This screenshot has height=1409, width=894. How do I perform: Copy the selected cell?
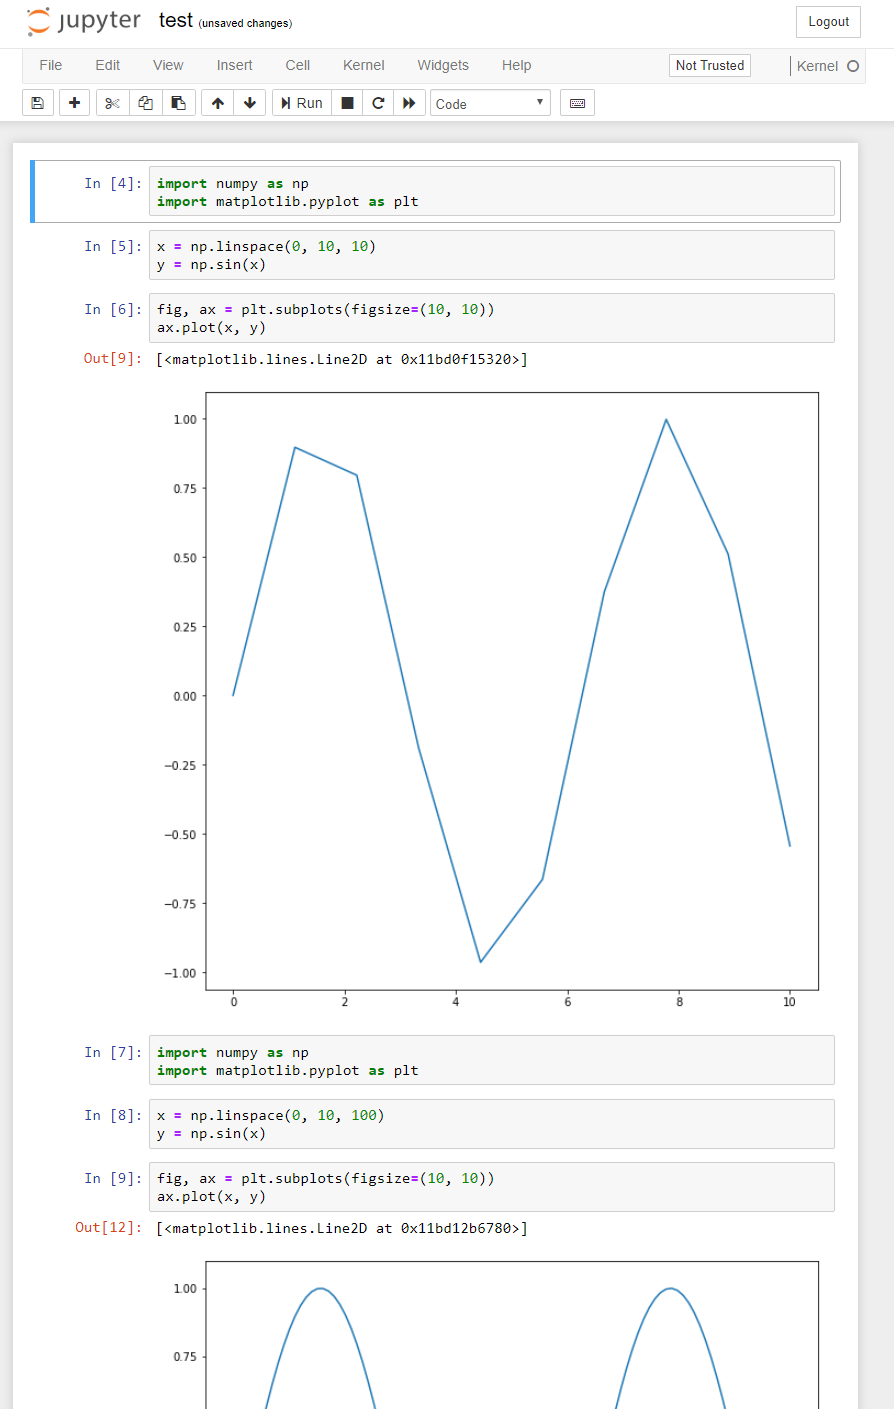point(145,102)
